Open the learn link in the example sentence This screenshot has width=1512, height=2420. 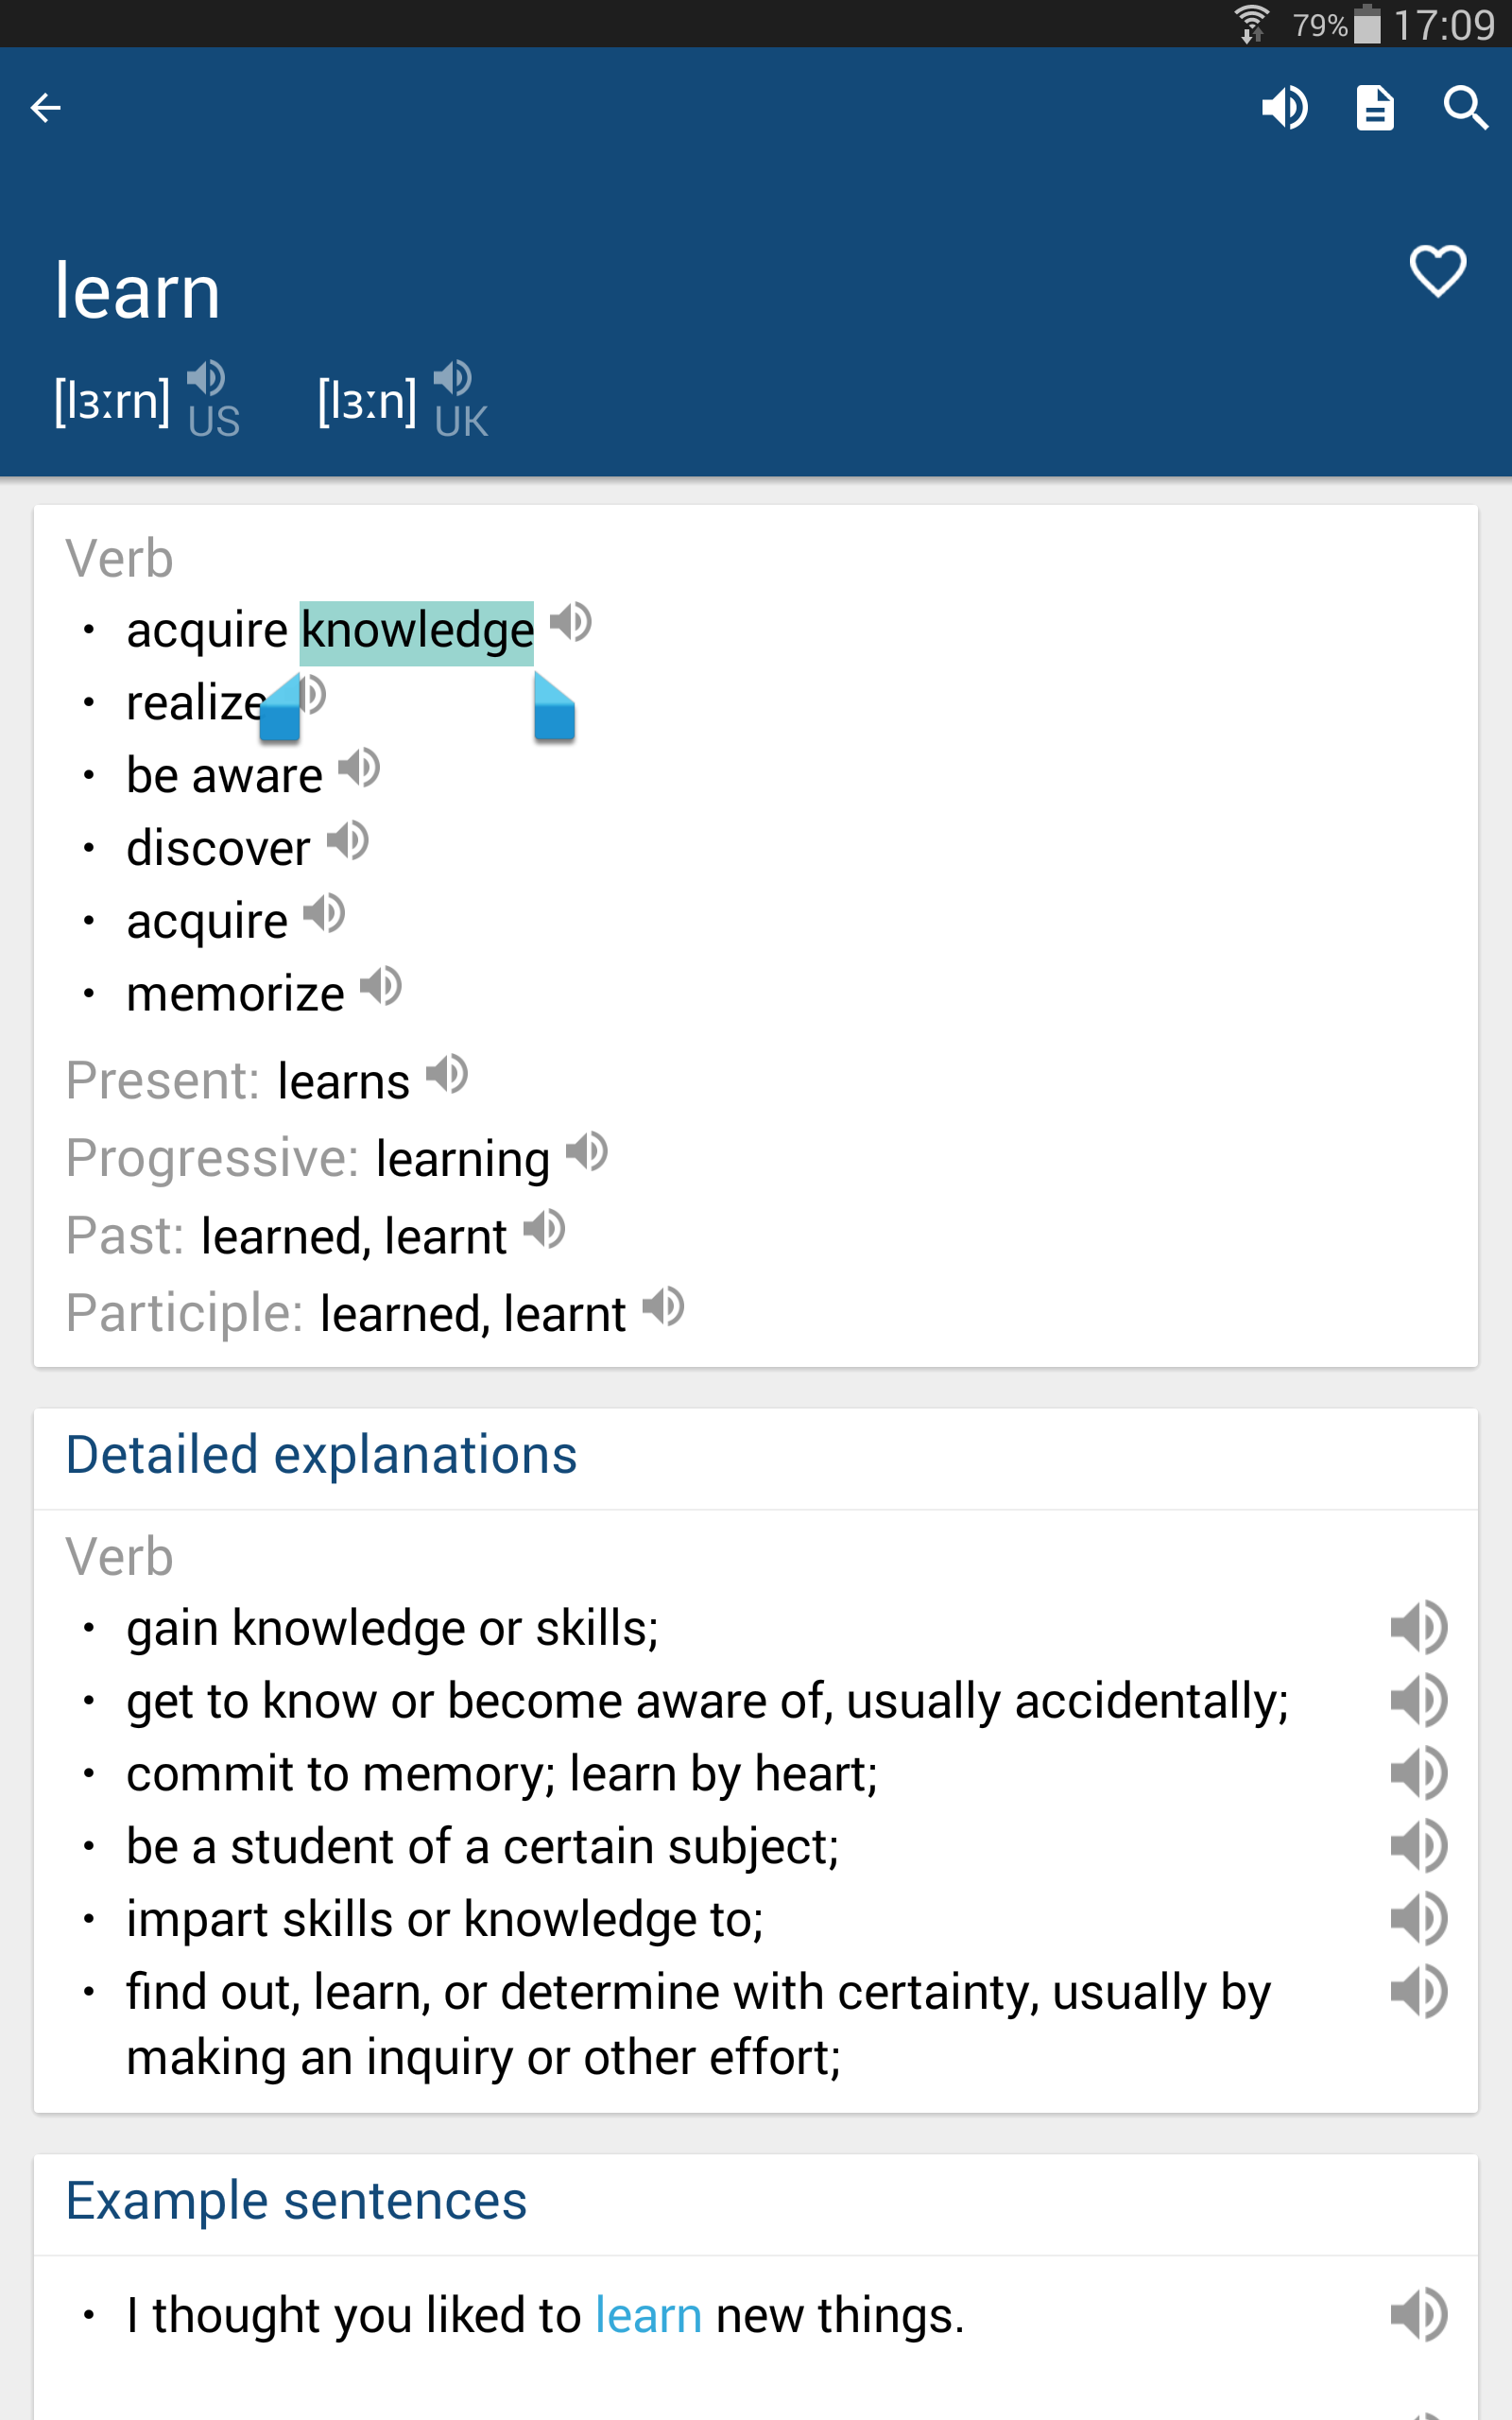coord(648,2315)
